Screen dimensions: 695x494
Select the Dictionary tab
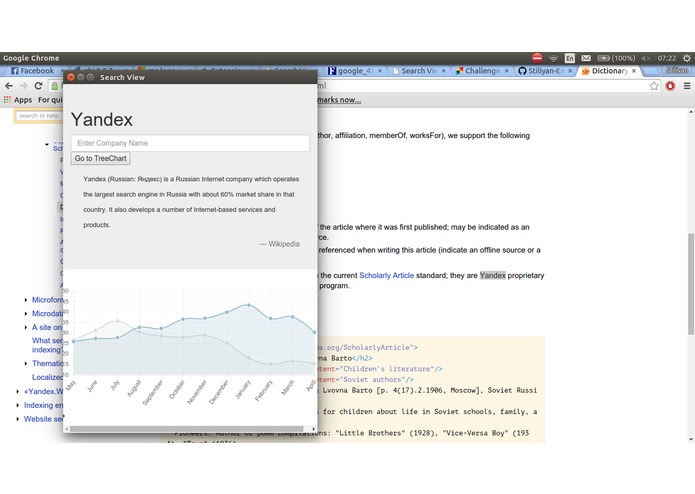pos(609,71)
